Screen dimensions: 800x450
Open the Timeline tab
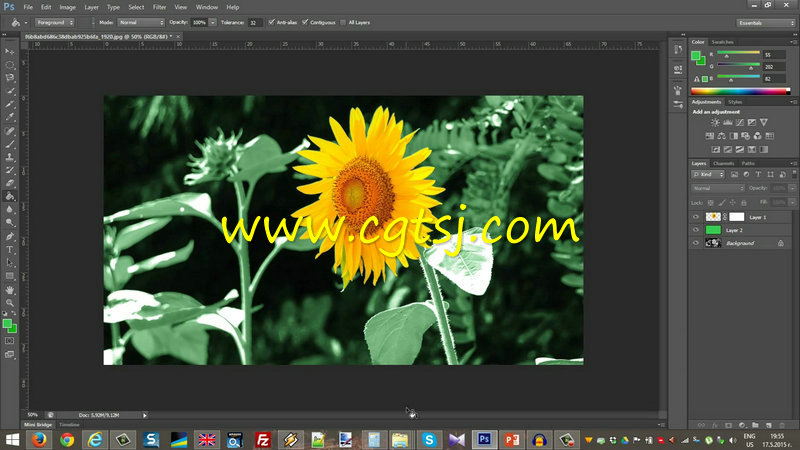(x=69, y=425)
